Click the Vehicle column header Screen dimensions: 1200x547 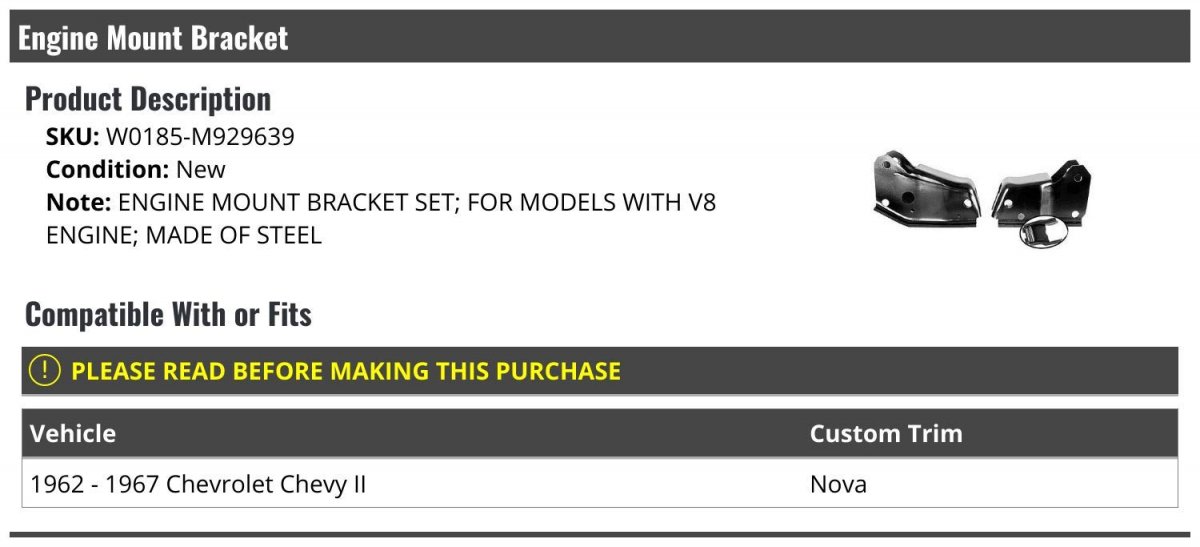coord(73,434)
